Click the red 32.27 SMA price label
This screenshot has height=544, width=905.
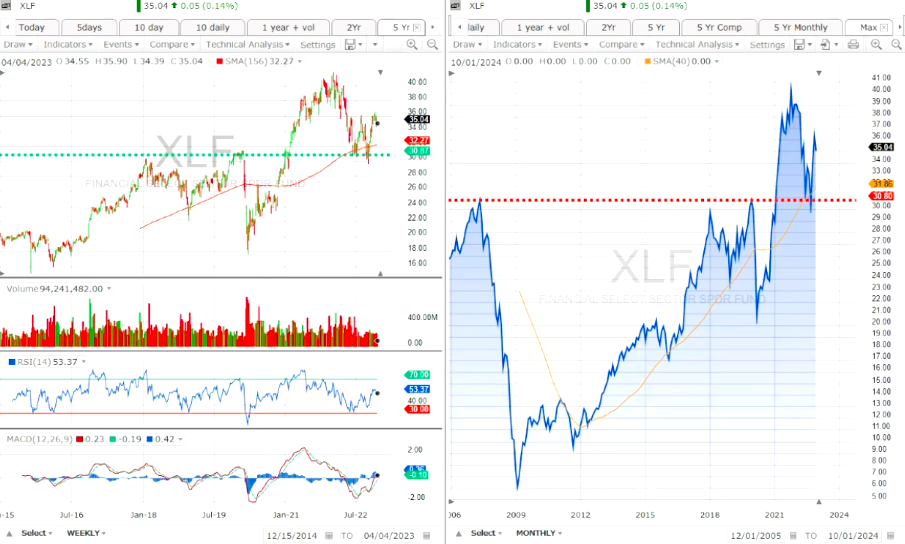418,140
